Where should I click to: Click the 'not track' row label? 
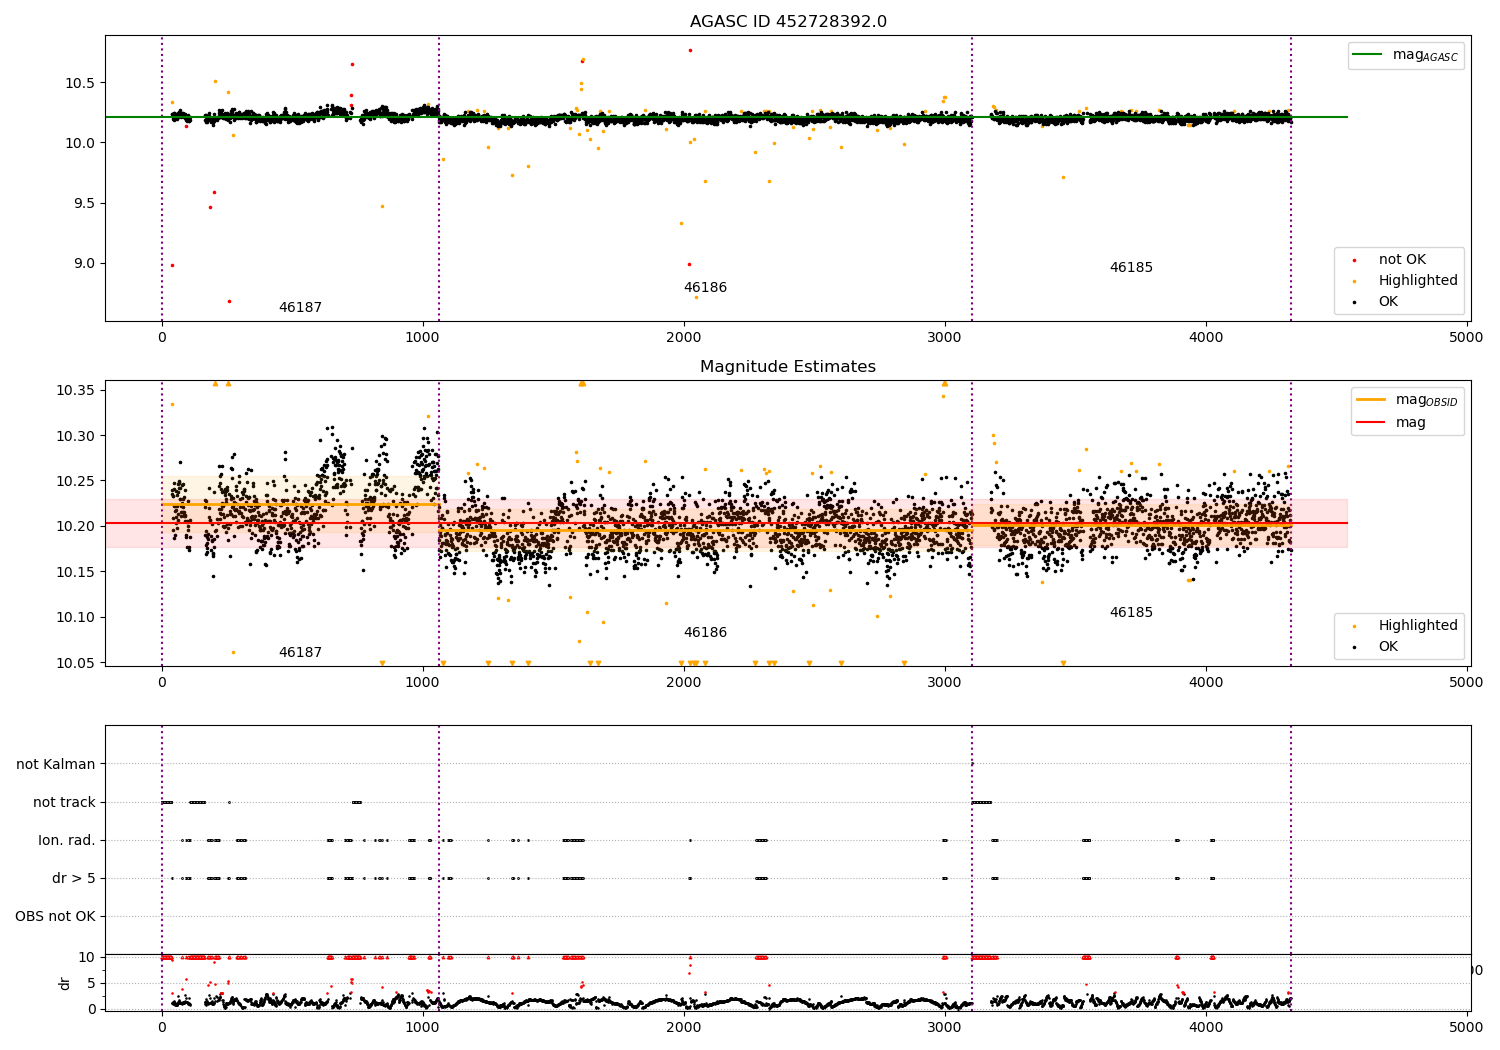(64, 803)
